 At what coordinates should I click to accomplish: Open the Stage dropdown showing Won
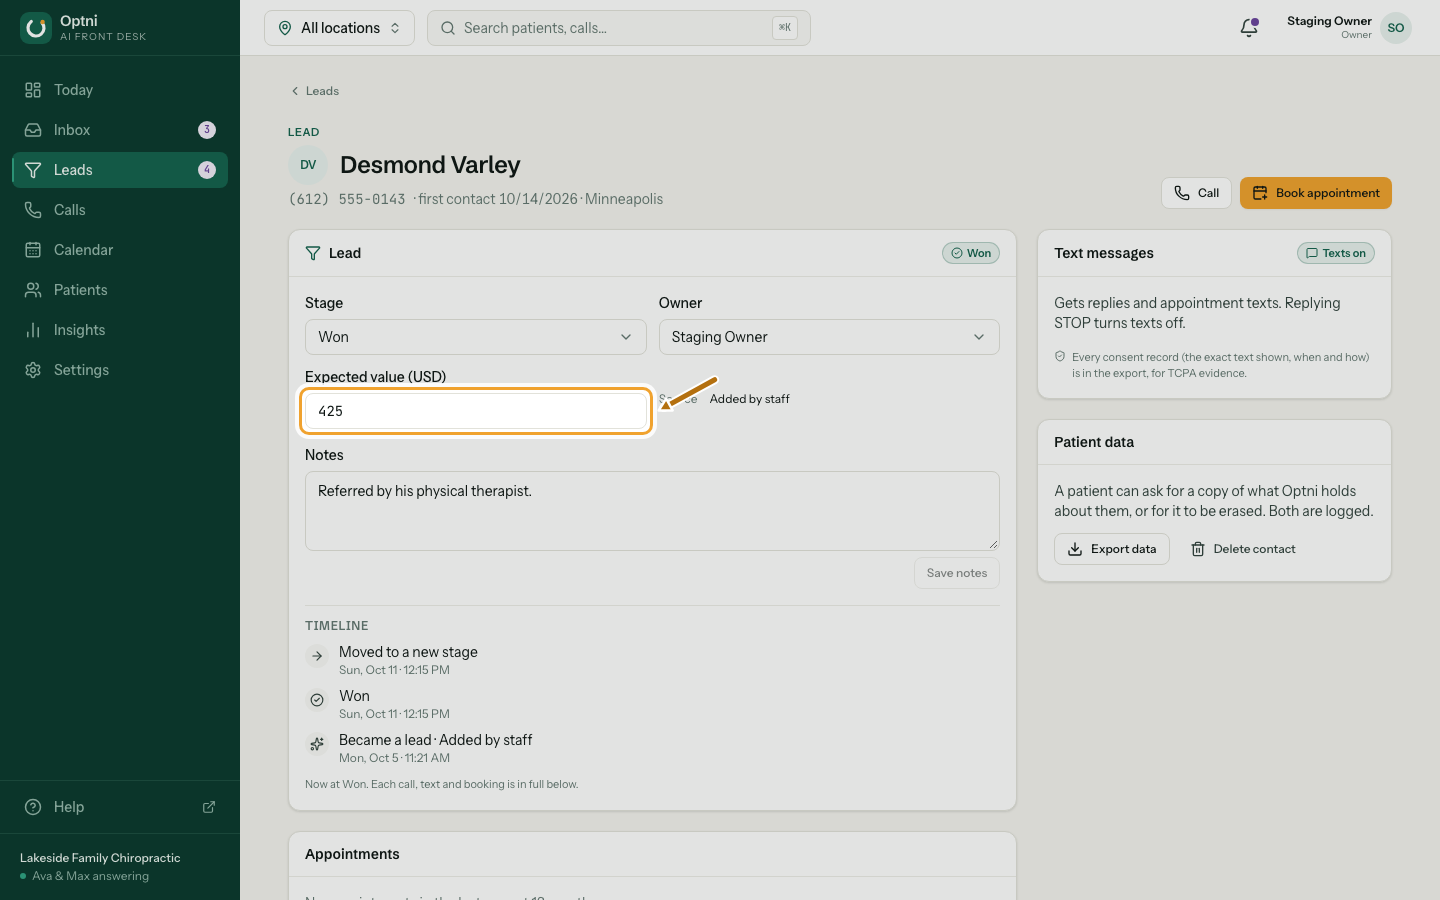475,337
